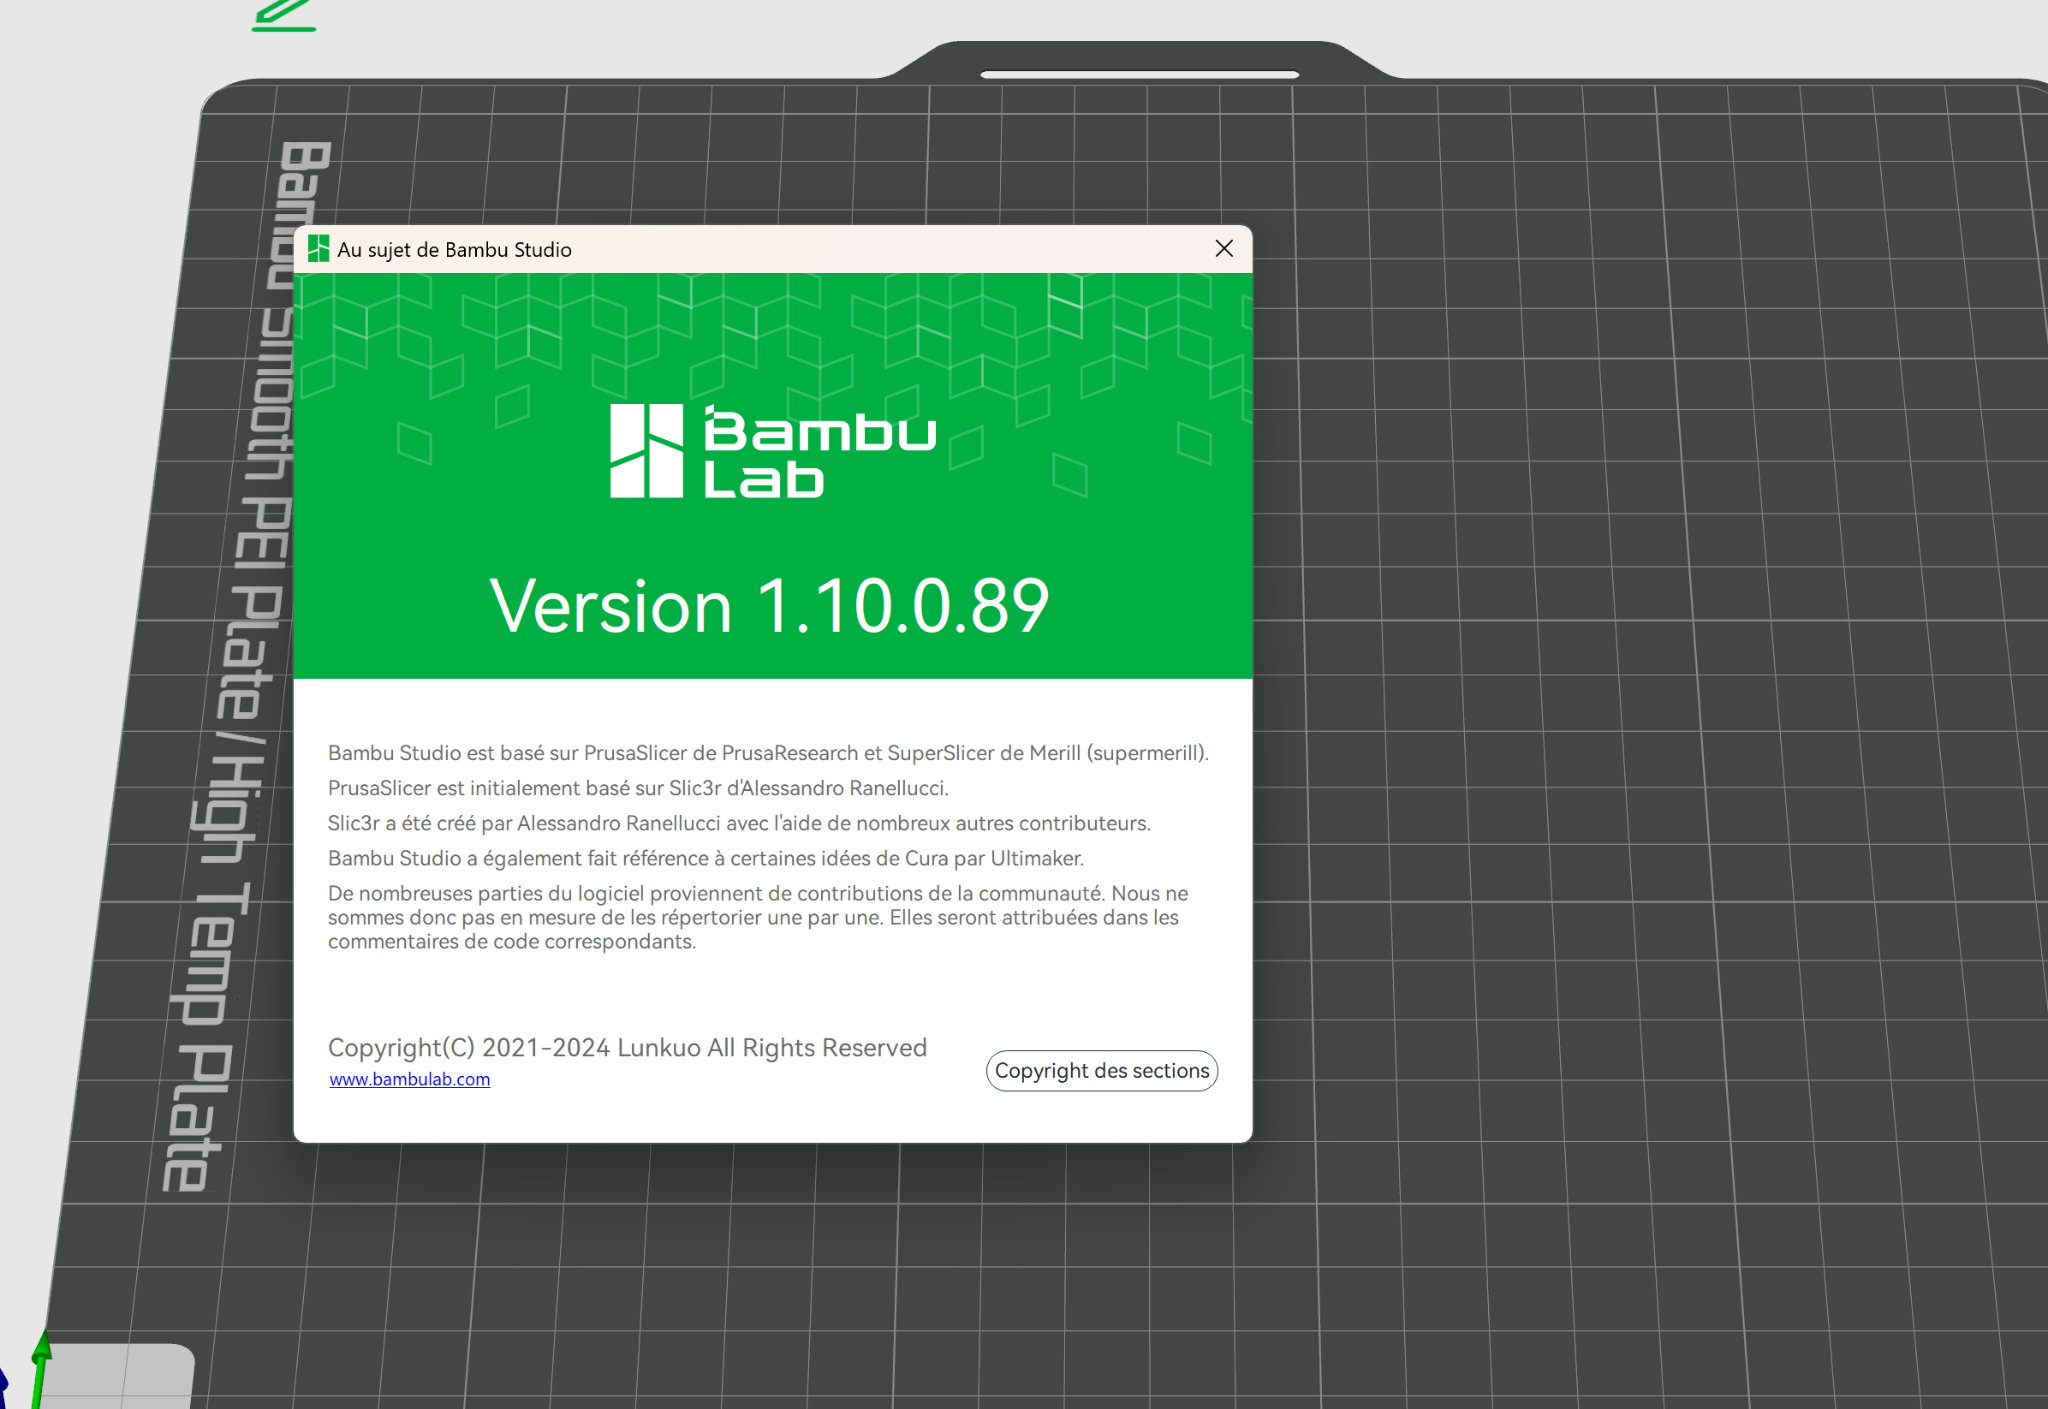Open the Copyright des sections button
Image resolution: width=2048 pixels, height=1409 pixels.
click(1101, 1071)
